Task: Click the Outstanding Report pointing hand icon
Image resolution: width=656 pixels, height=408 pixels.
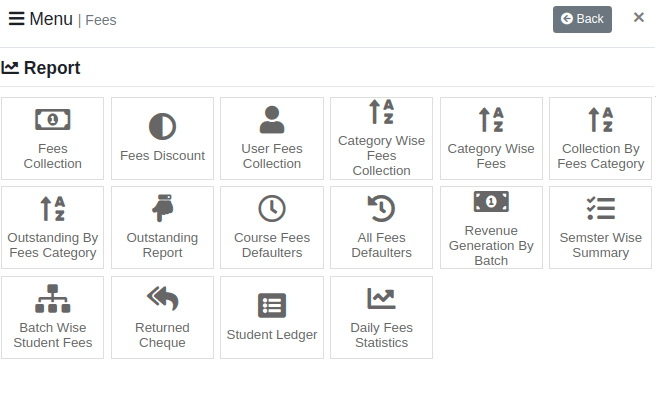Action: [162, 208]
